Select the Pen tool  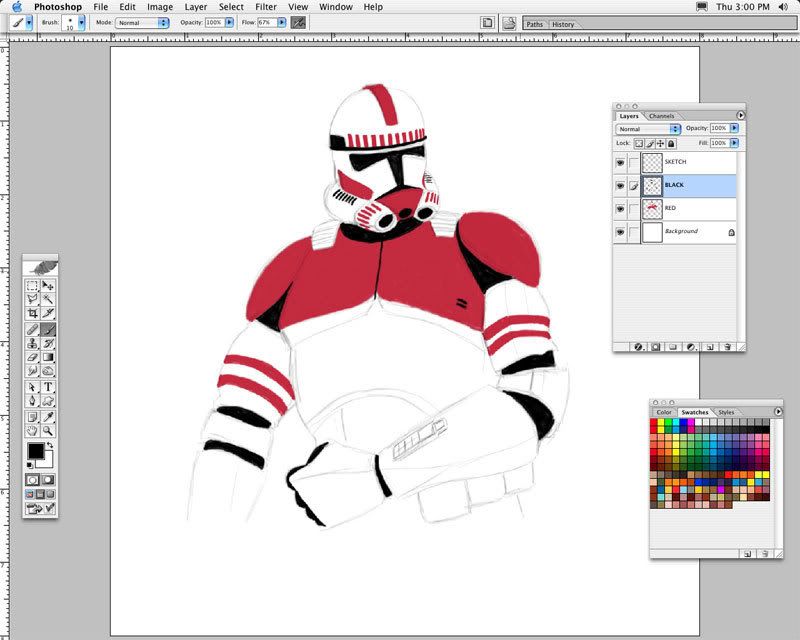pos(32,401)
